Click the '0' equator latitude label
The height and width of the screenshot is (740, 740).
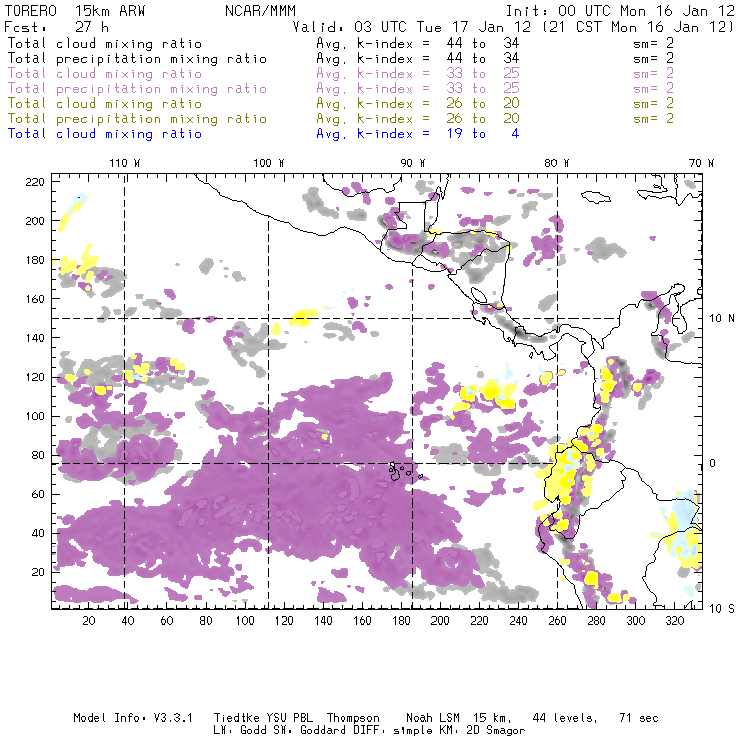tap(713, 463)
